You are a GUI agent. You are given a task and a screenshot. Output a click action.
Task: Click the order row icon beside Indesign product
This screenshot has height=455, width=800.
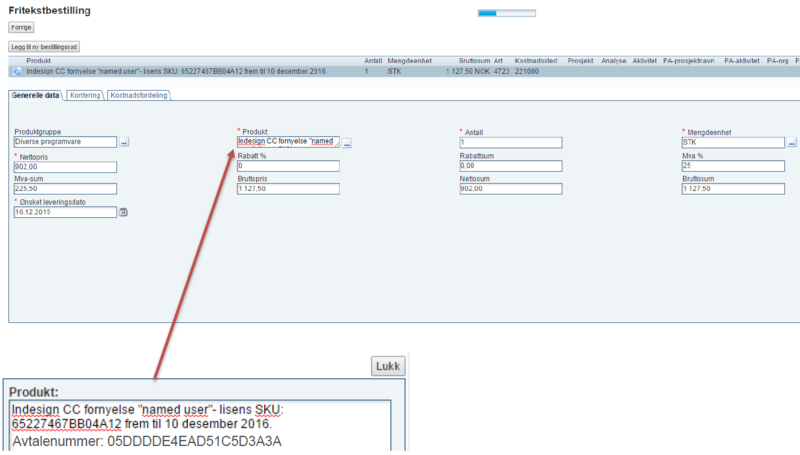pos(17,71)
